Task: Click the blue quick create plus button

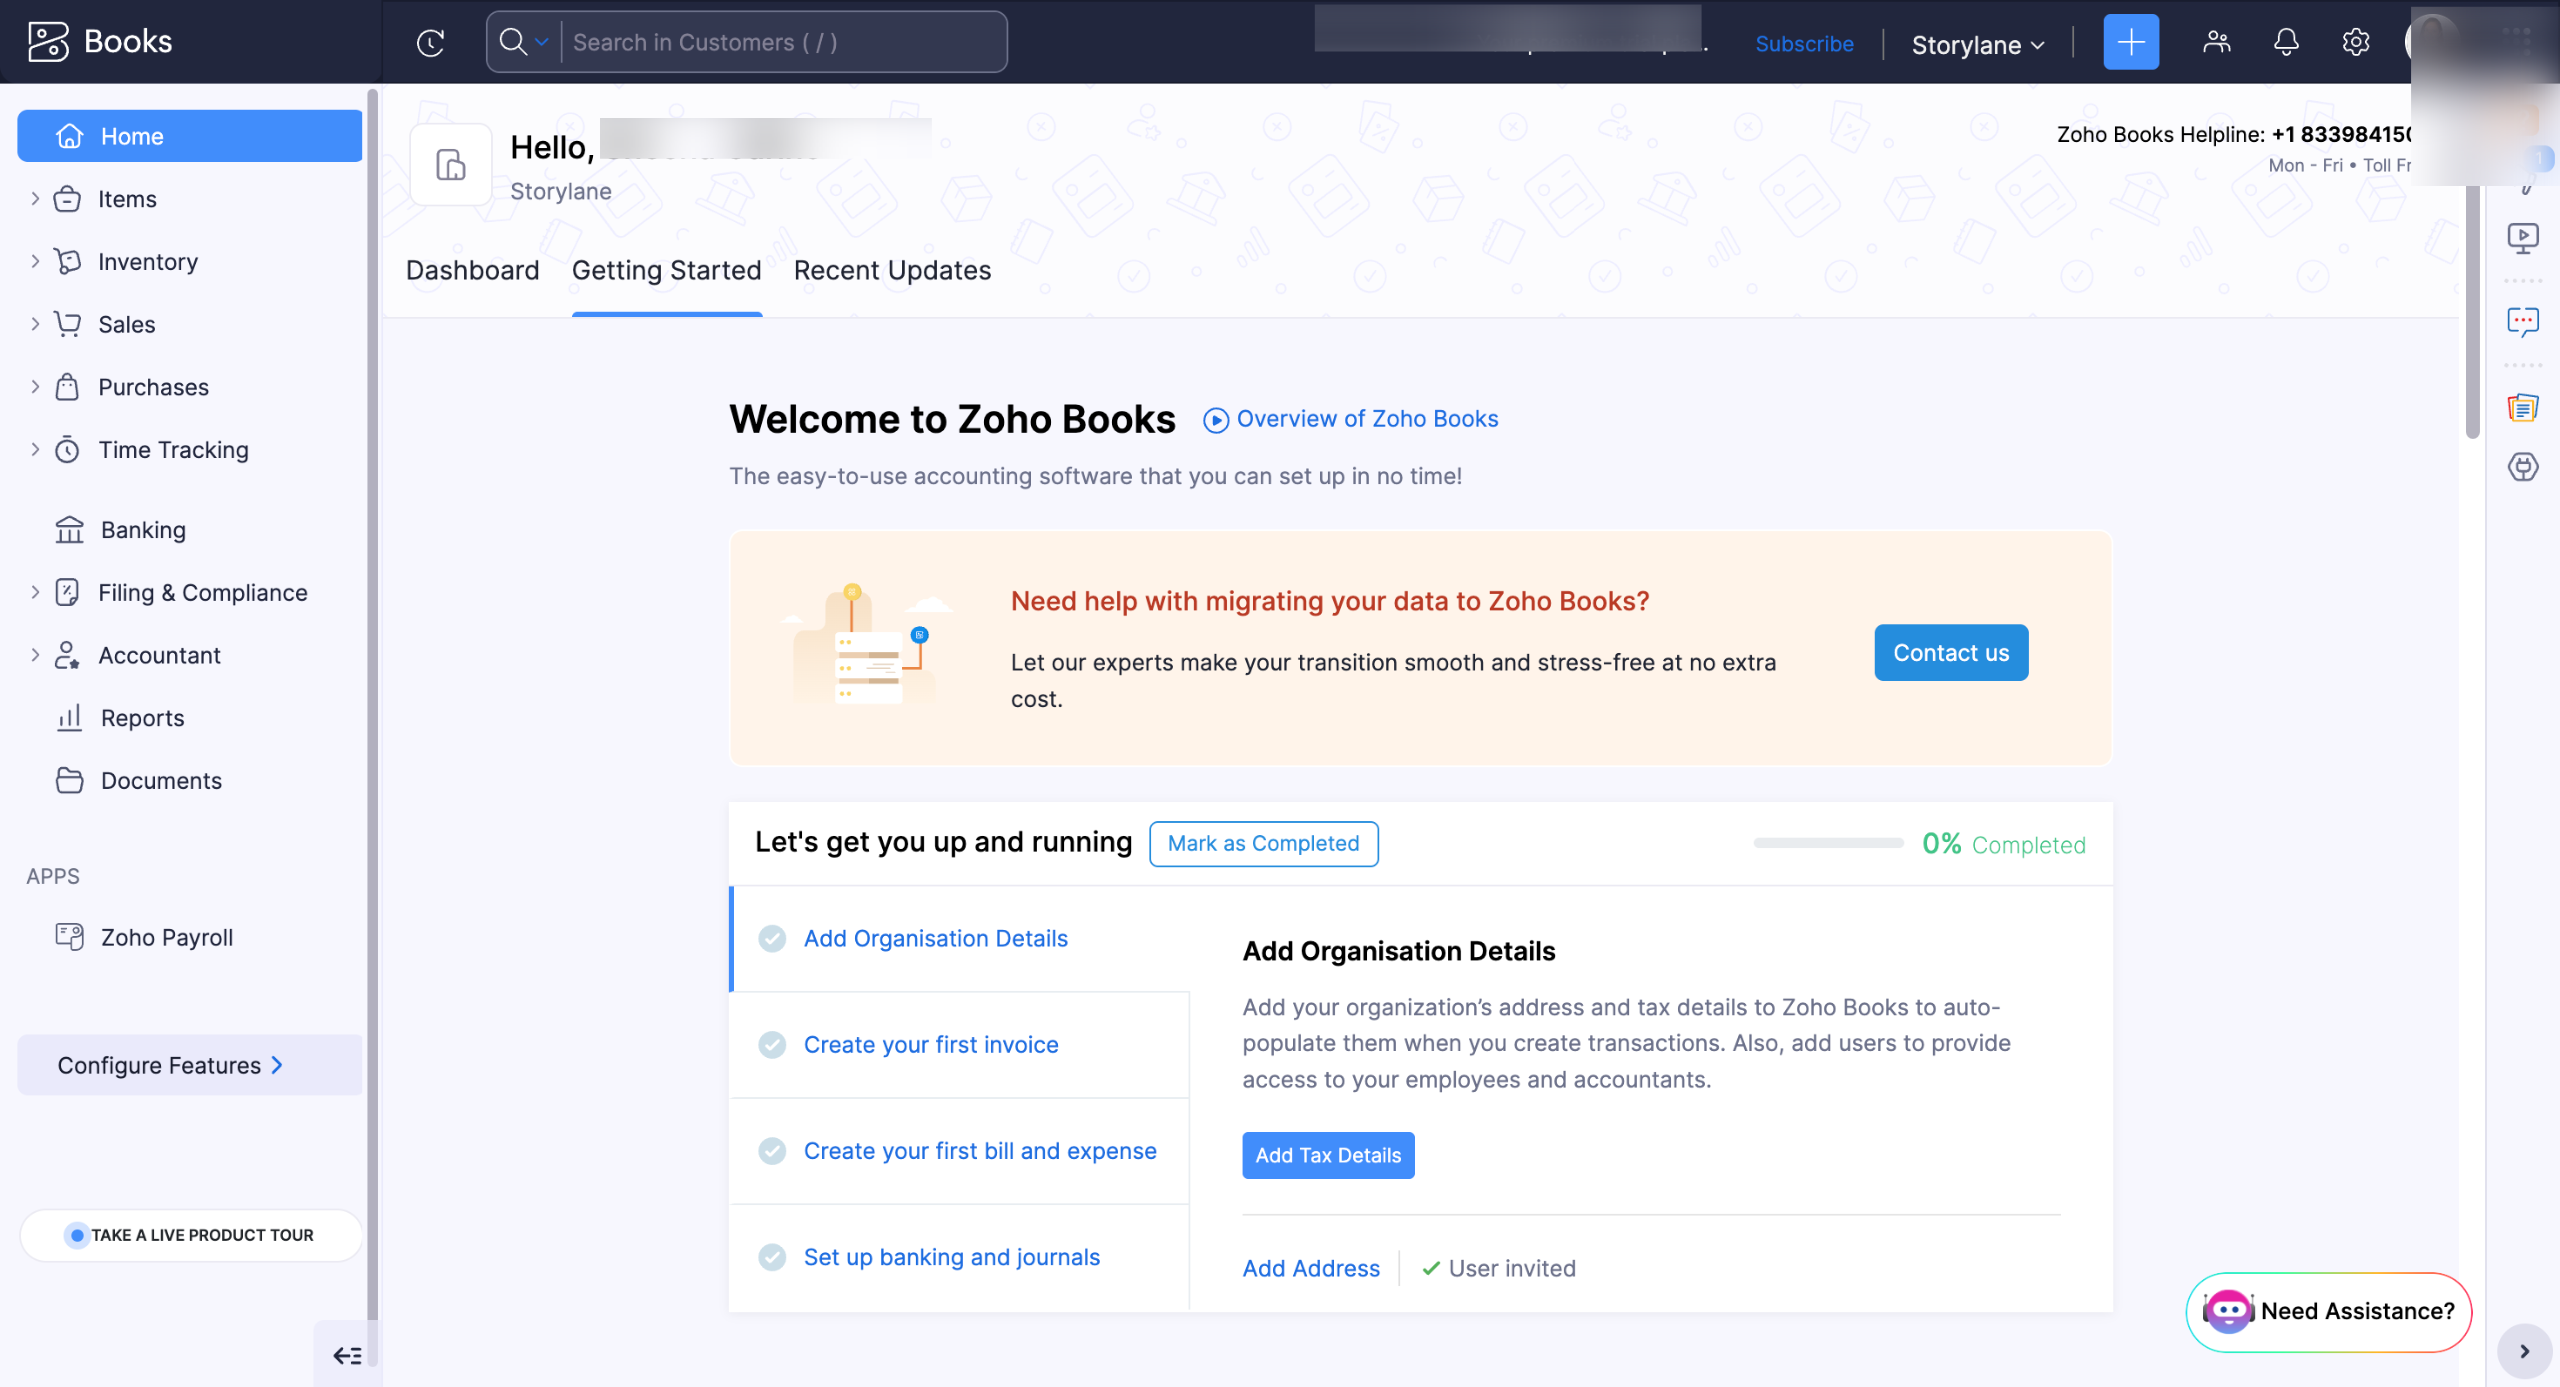Action: (x=2130, y=42)
